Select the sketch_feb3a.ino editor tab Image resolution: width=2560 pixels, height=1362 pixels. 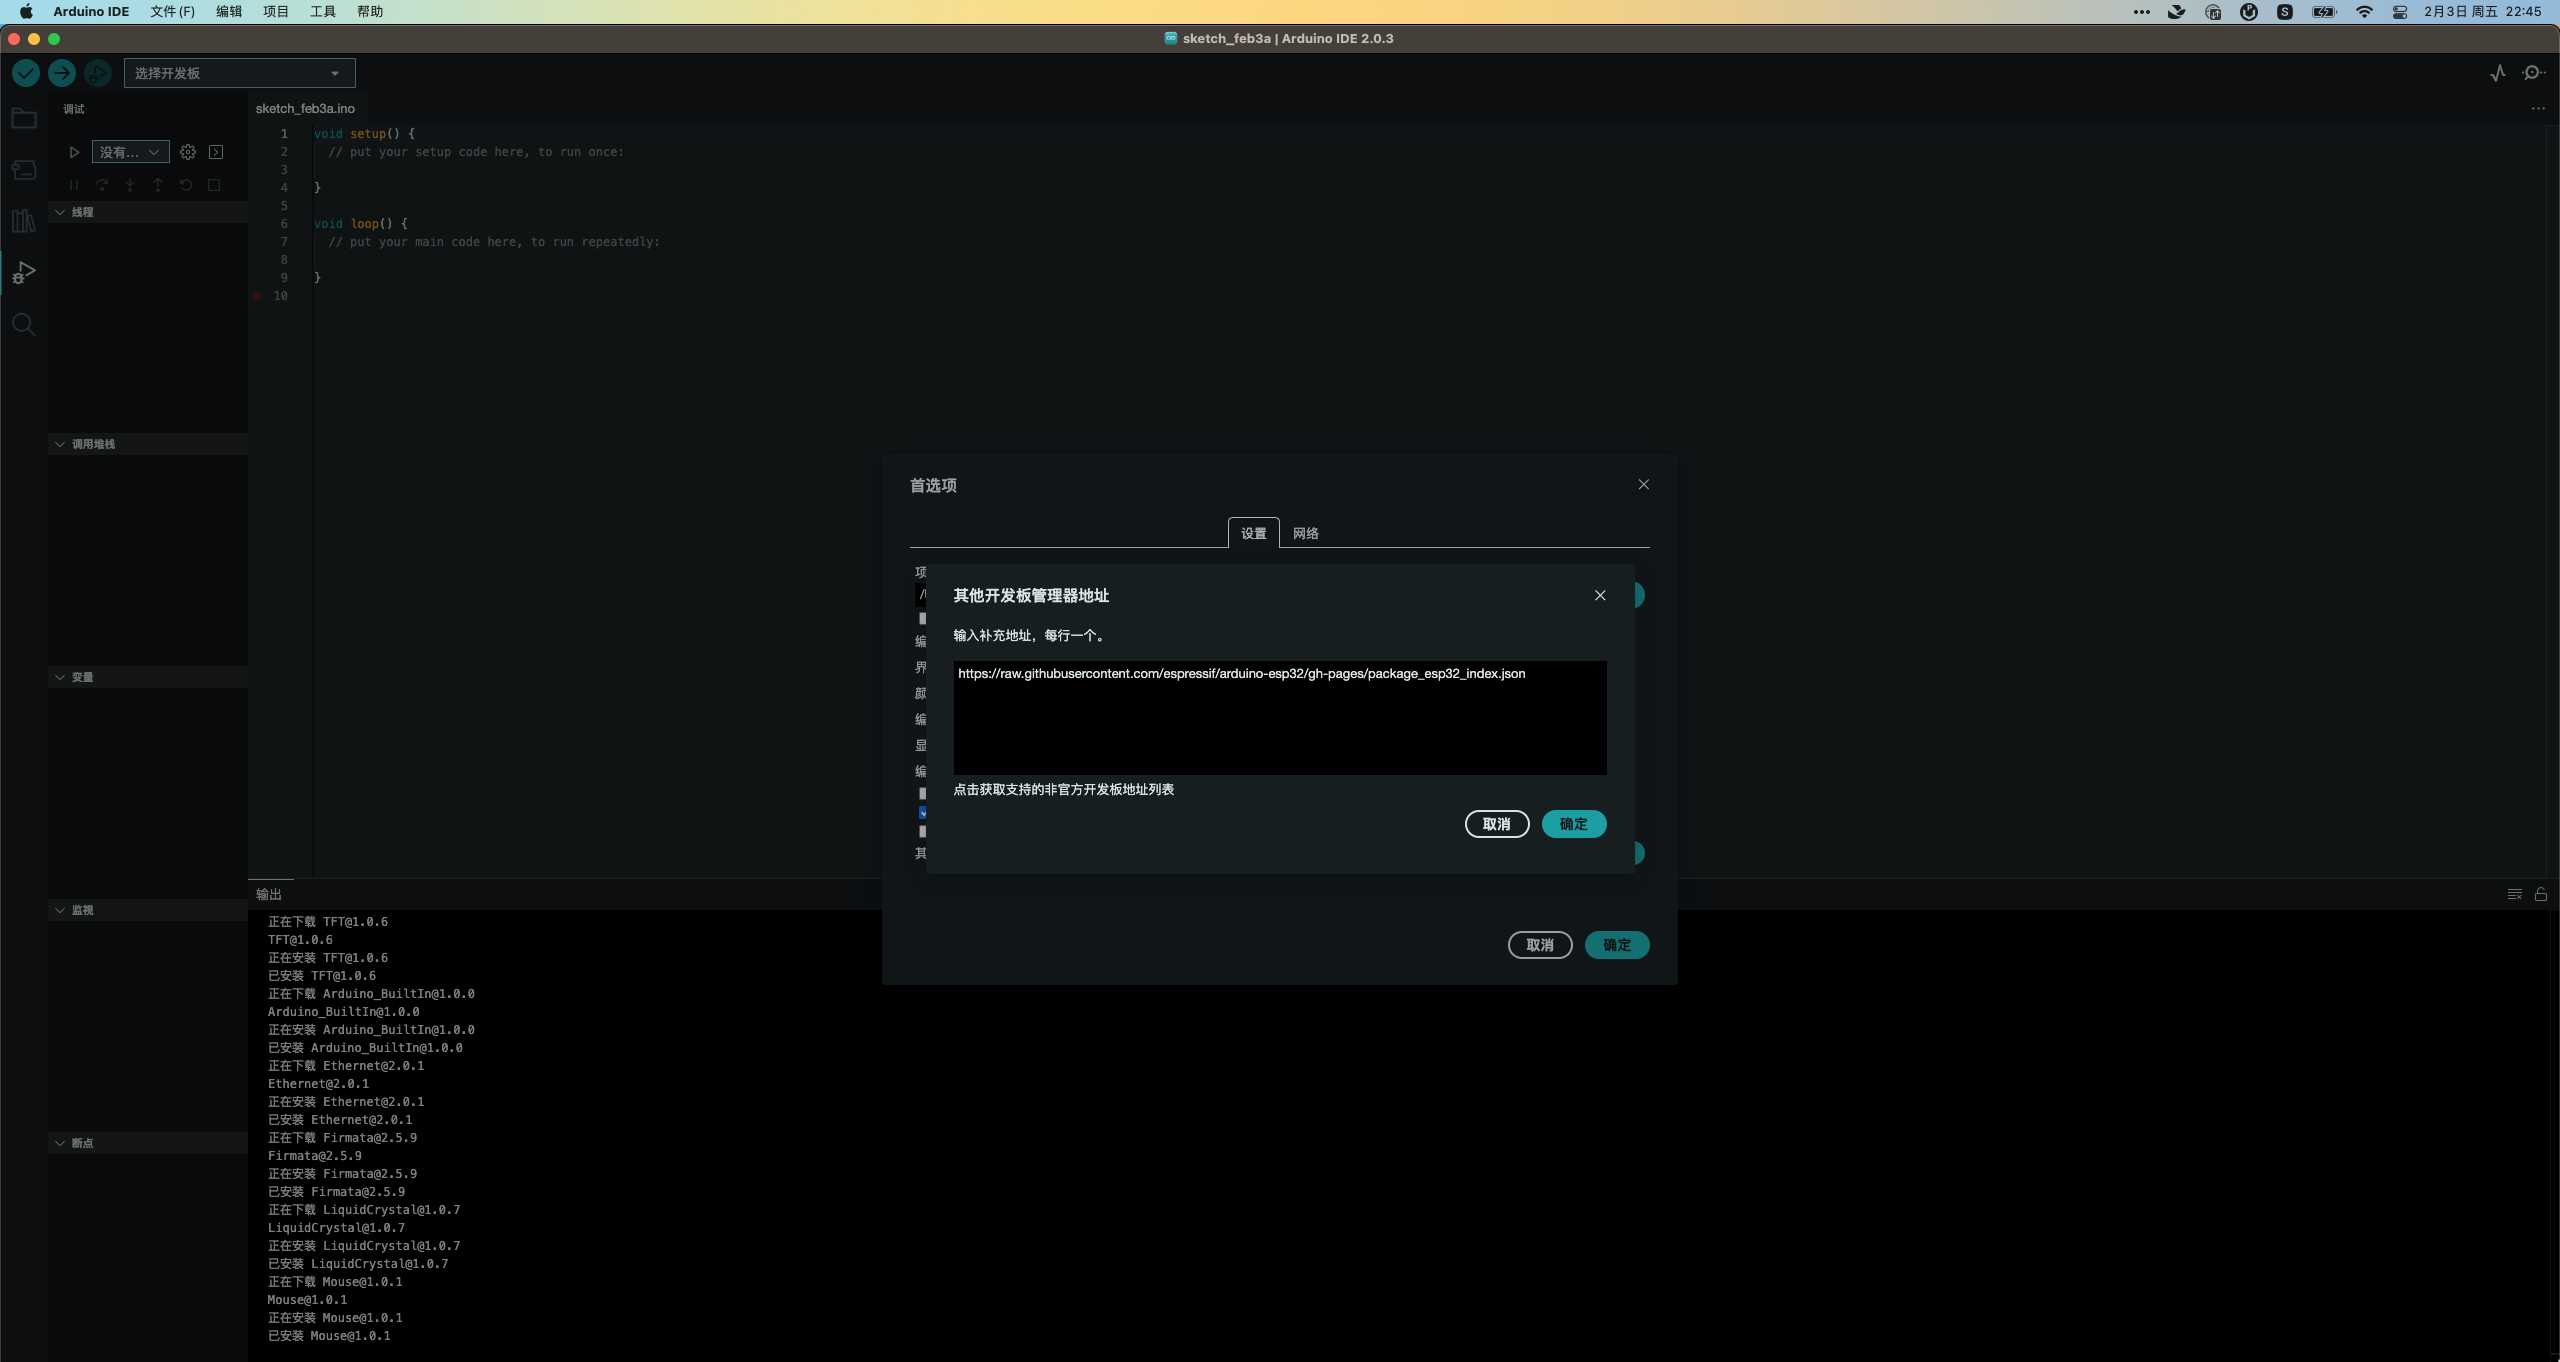click(305, 108)
